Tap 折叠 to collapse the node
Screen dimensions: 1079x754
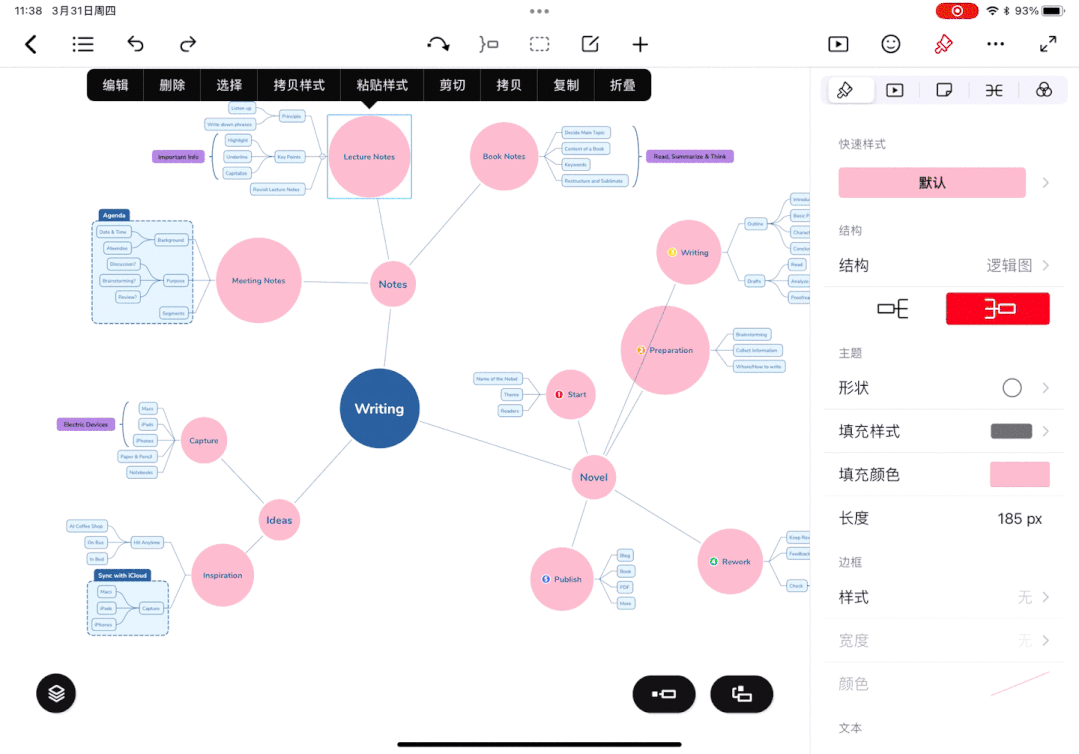click(x=622, y=85)
